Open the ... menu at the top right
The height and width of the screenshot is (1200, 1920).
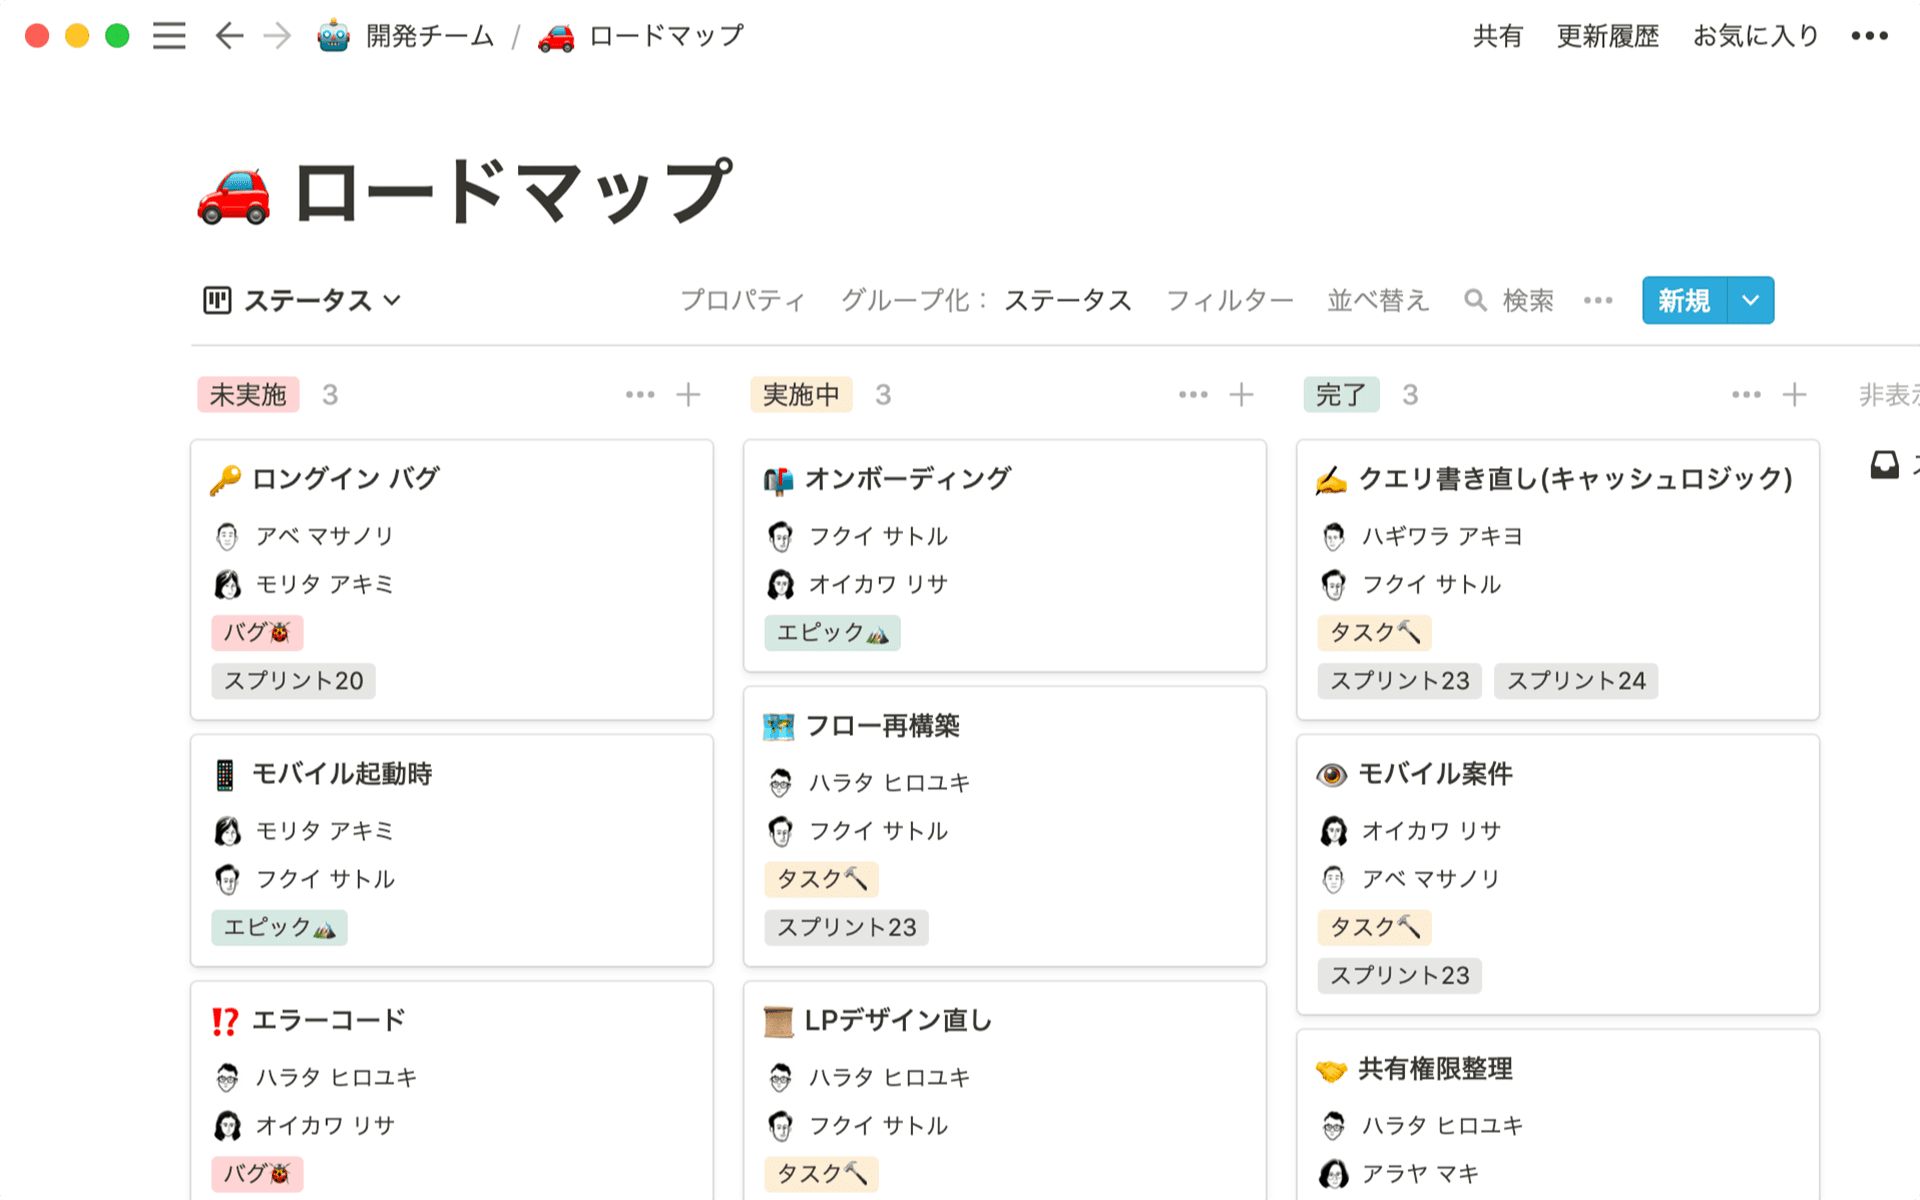pos(1866,36)
